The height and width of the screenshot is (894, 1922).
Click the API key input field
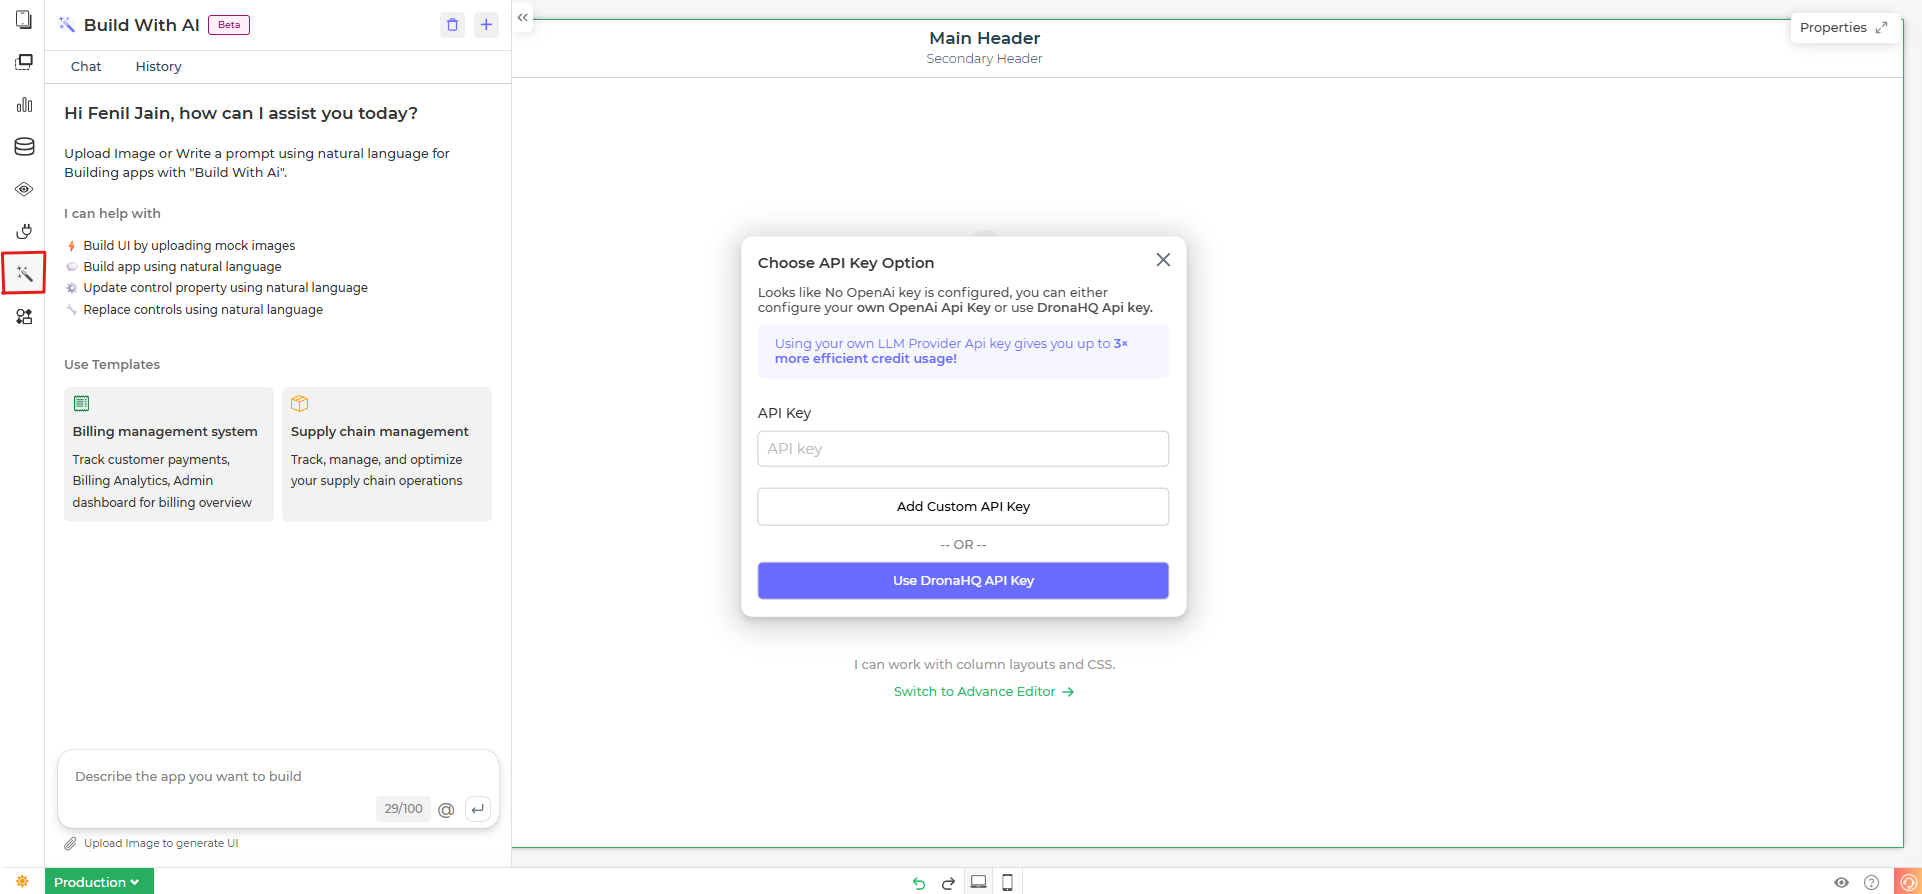pos(963,449)
